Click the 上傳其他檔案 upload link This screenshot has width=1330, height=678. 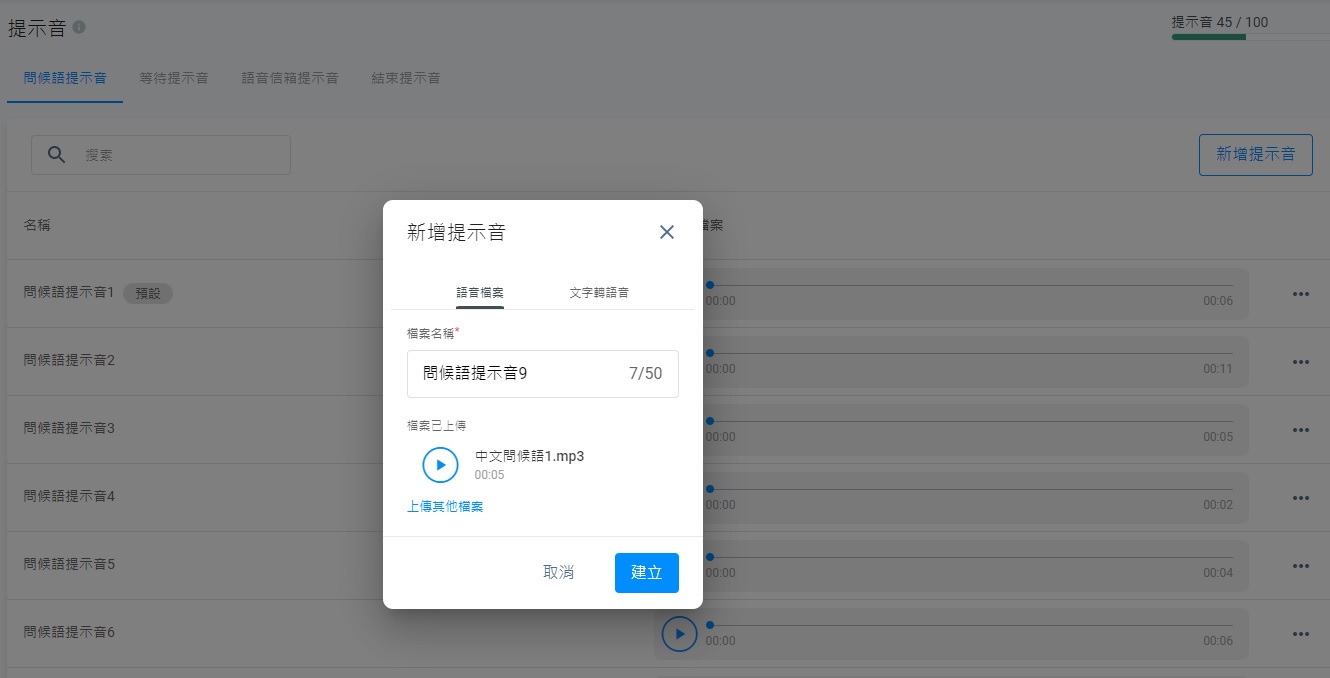[445, 507]
